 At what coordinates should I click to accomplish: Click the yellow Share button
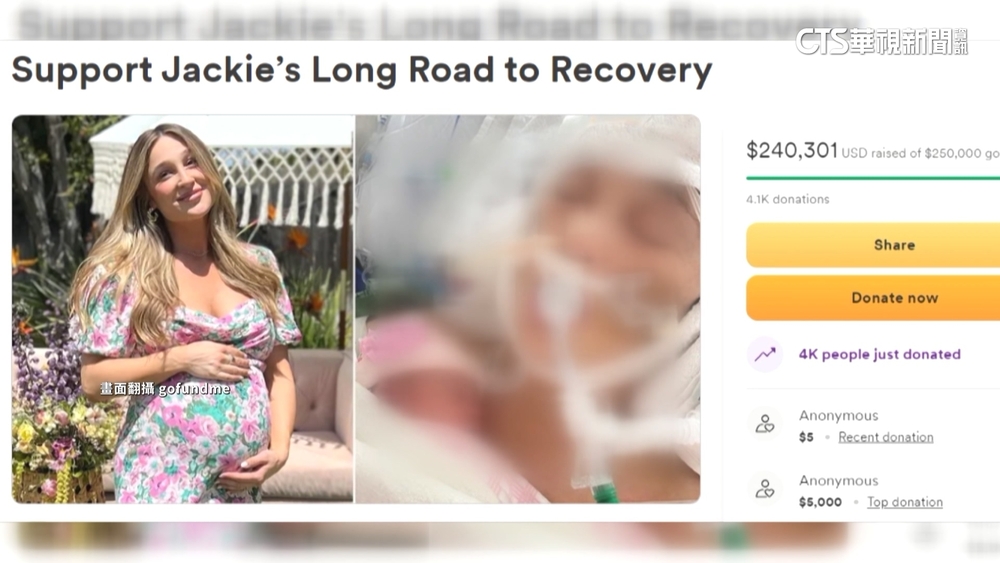[x=873, y=245]
